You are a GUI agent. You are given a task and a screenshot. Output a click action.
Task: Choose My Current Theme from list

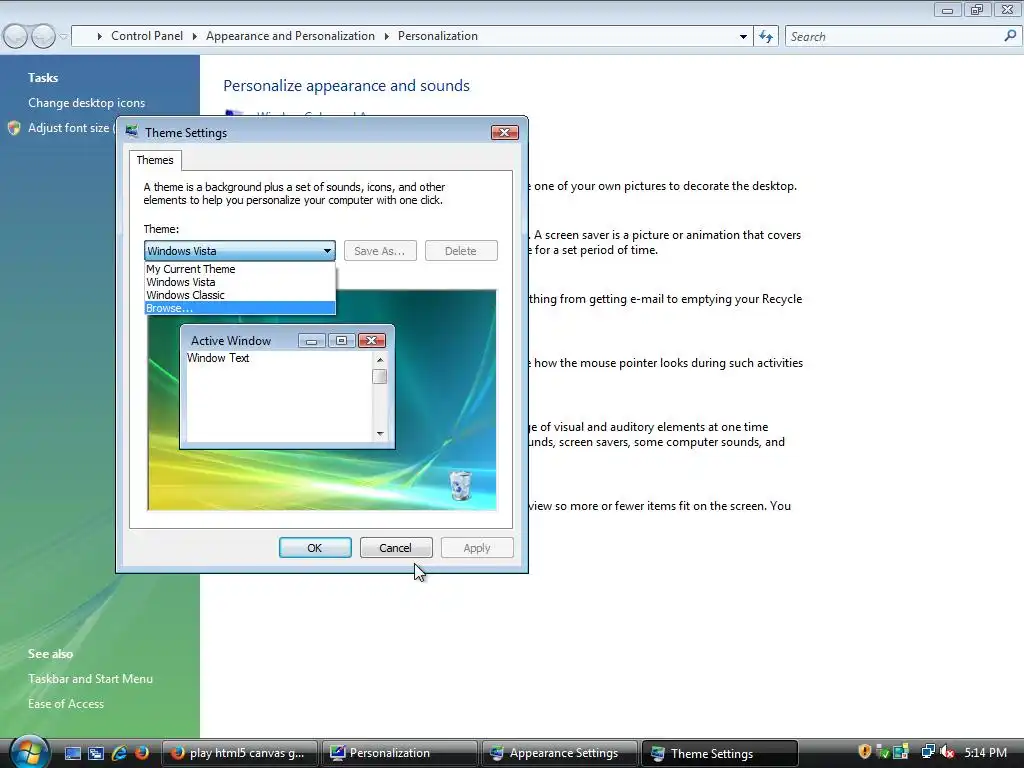[x=240, y=269]
